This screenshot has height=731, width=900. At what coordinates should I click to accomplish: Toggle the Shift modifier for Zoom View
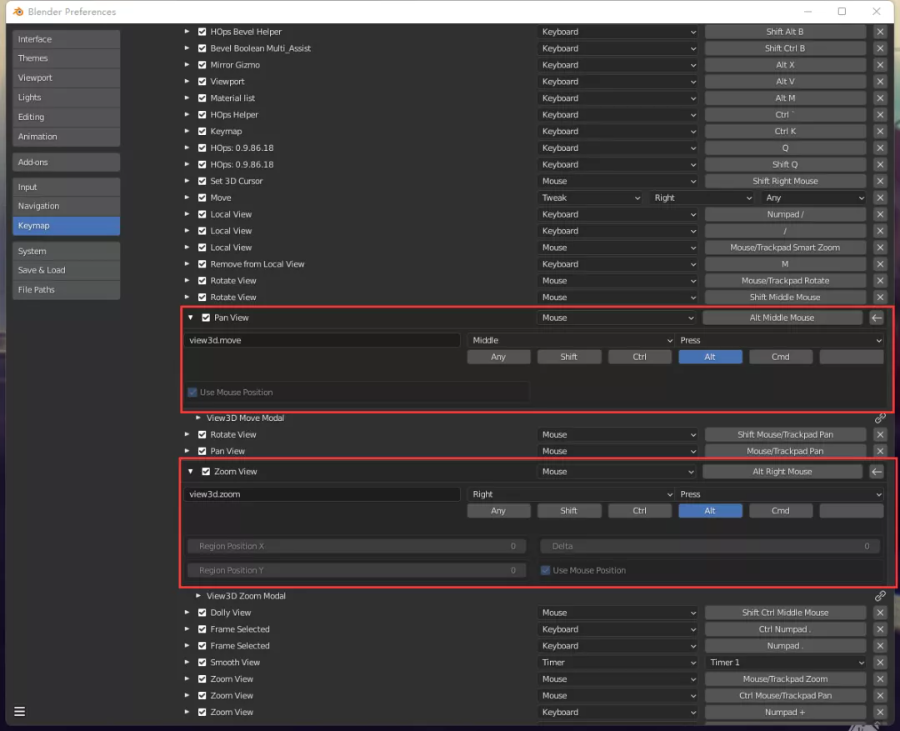coord(568,511)
